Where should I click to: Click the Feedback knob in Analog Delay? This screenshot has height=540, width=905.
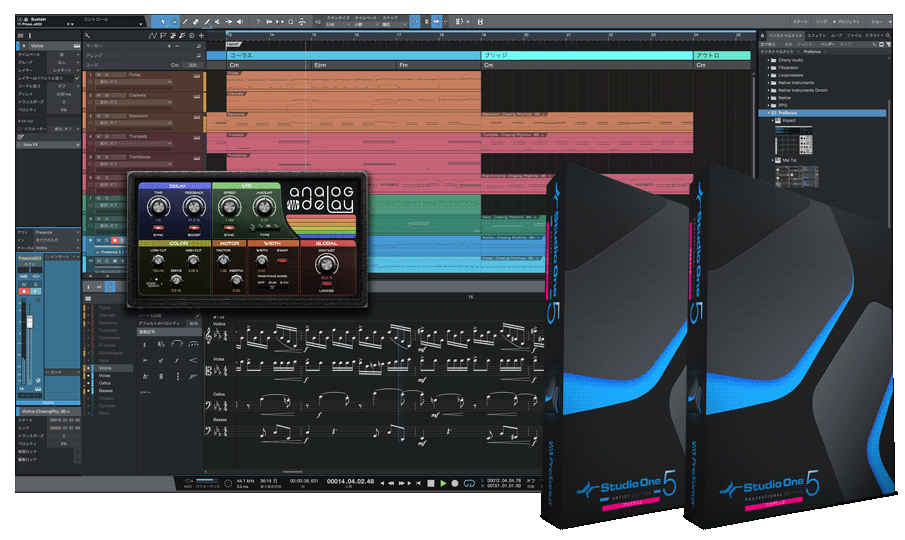click(194, 206)
